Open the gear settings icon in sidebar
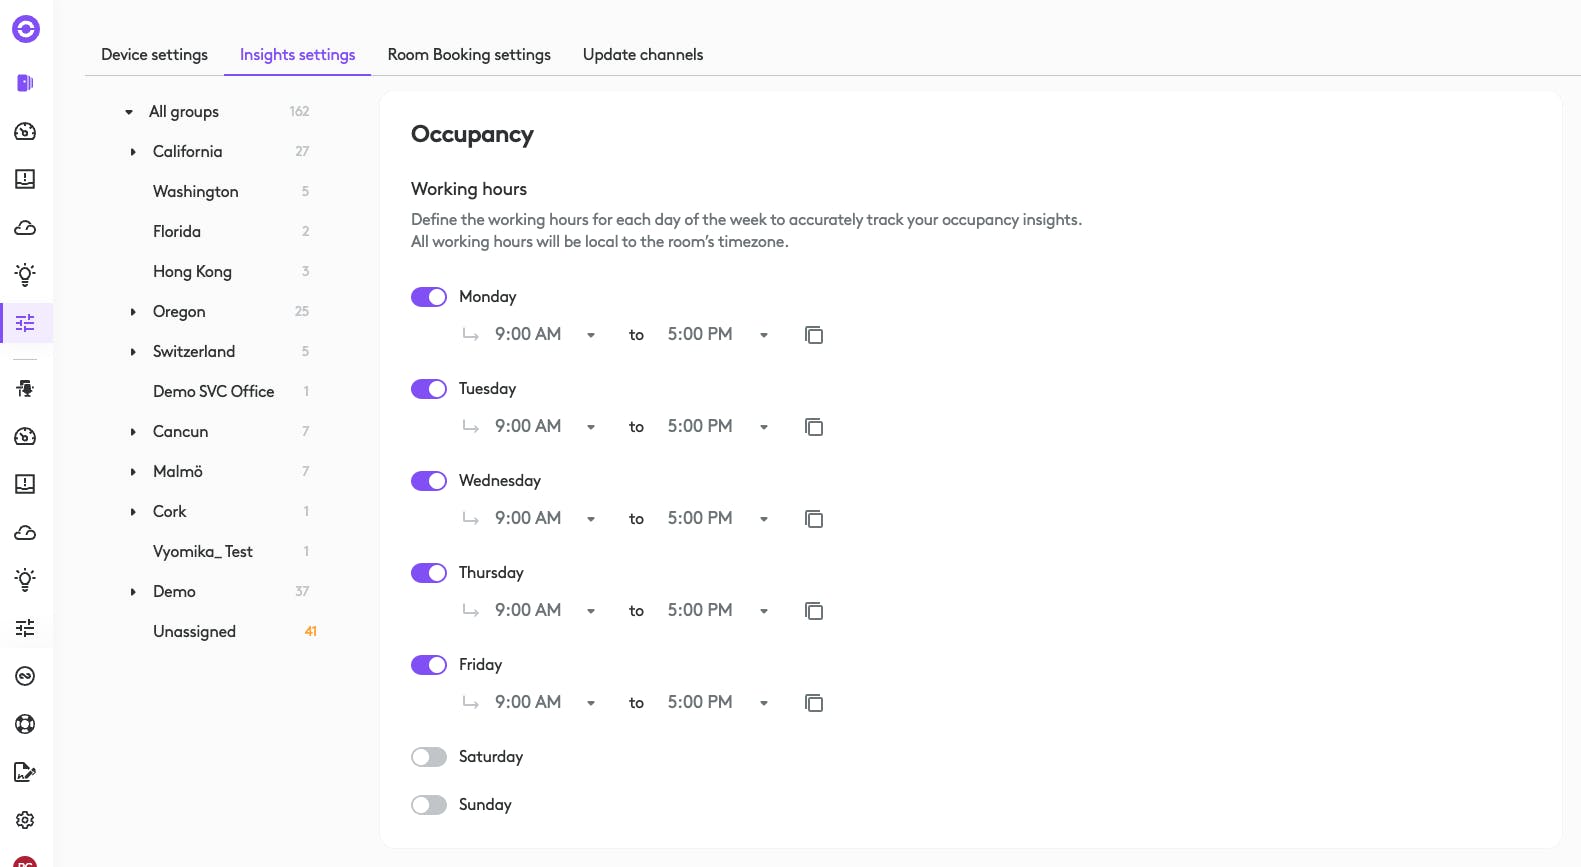The width and height of the screenshot is (1581, 867). pyautogui.click(x=26, y=820)
